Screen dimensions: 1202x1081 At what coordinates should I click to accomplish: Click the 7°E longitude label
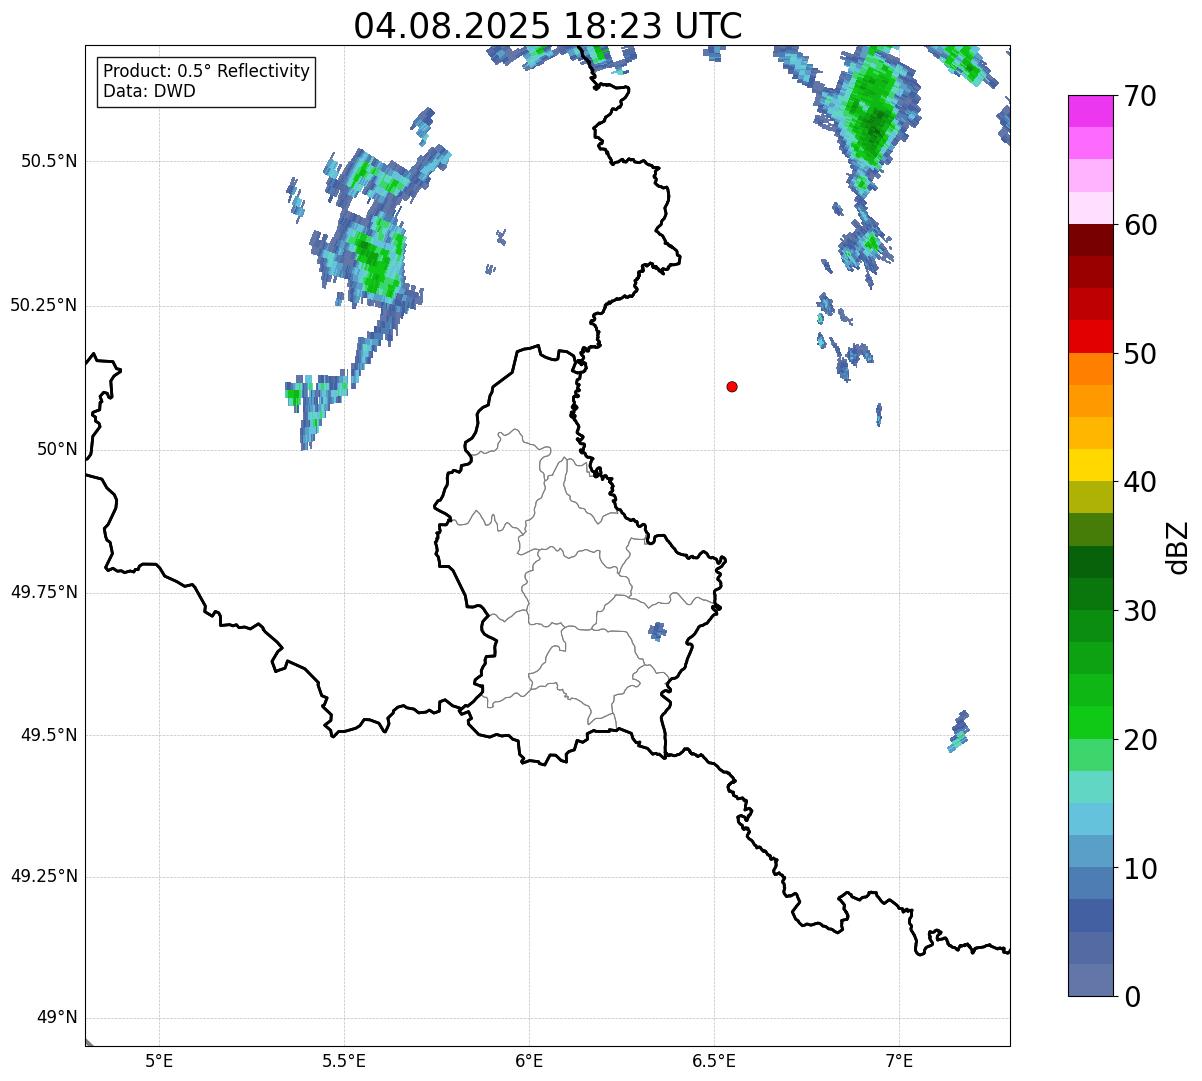click(x=899, y=1060)
